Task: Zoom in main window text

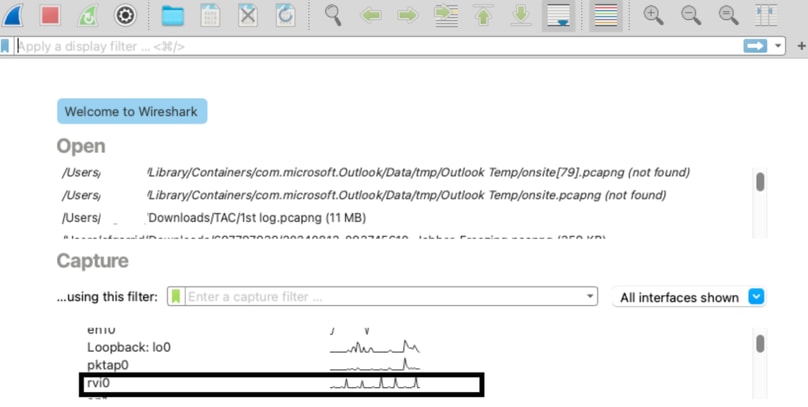Action: click(x=653, y=15)
